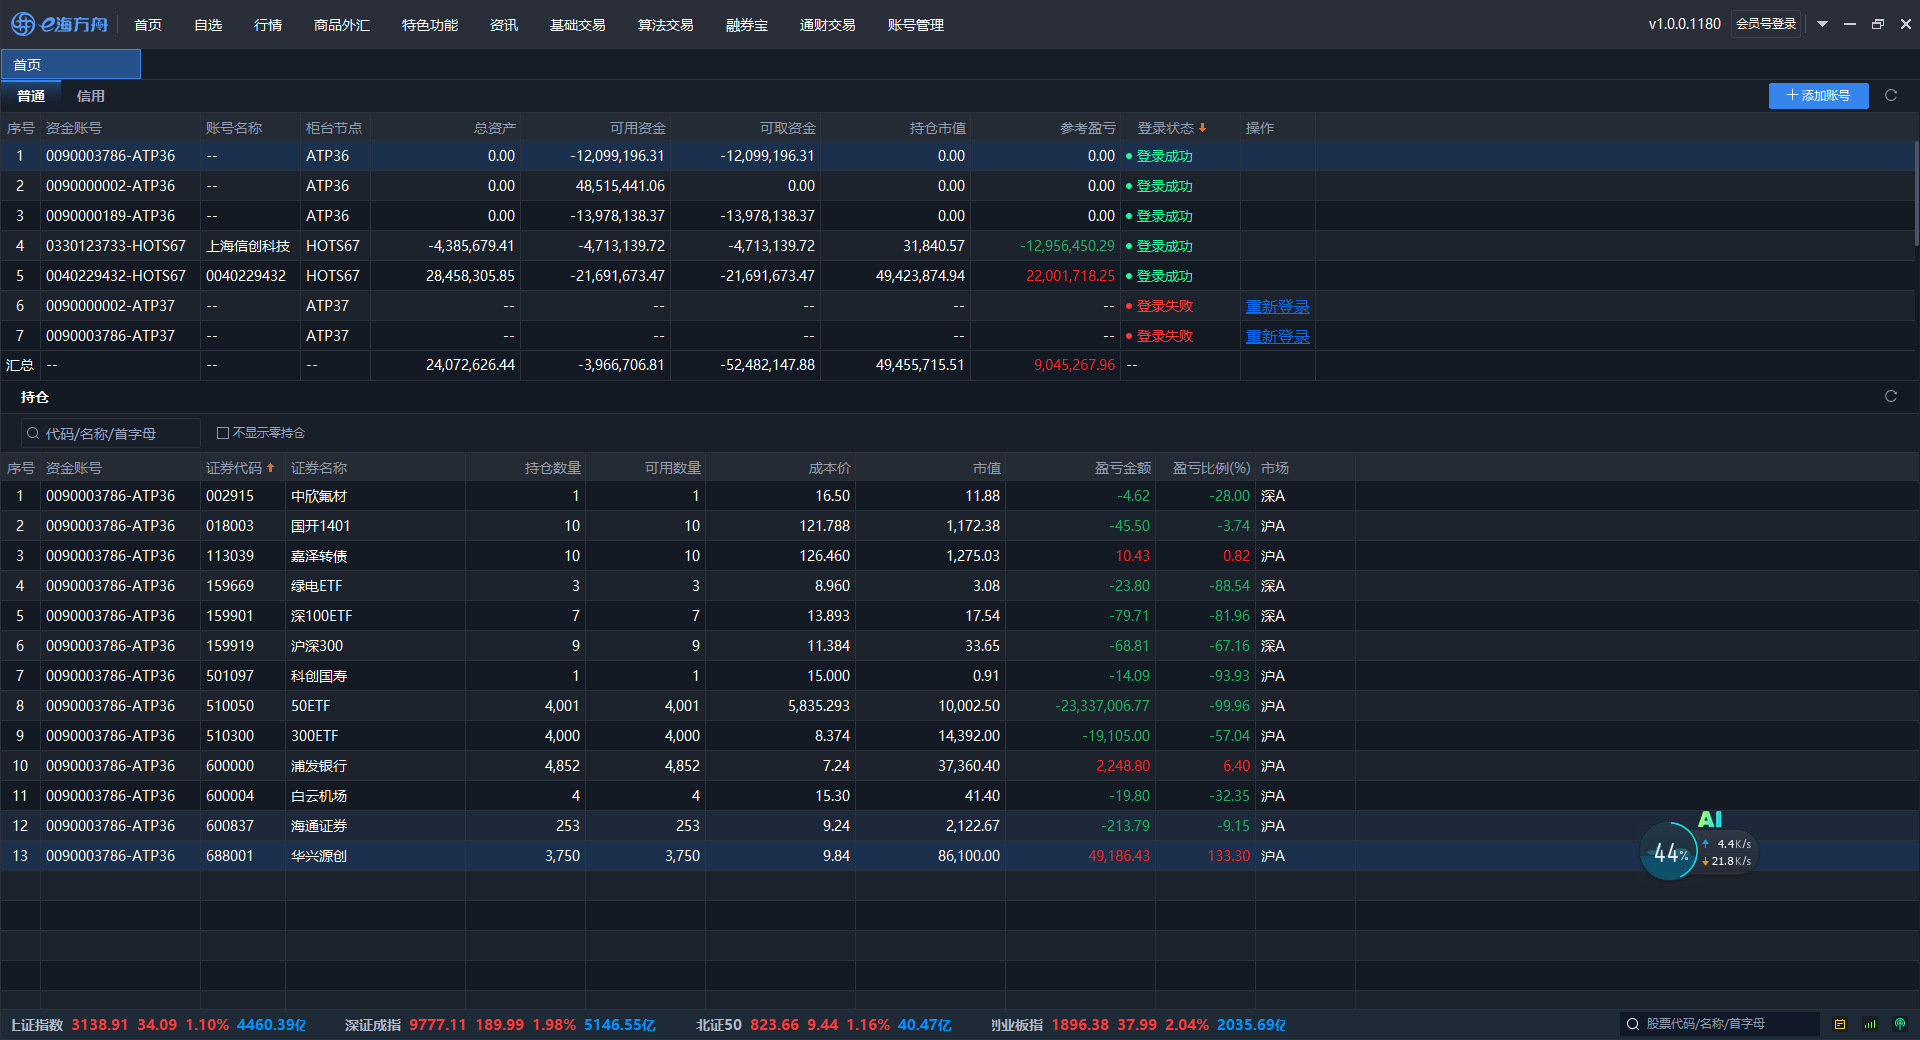The height and width of the screenshot is (1040, 1920).
Task: Minimize the application window
Action: tap(1850, 24)
